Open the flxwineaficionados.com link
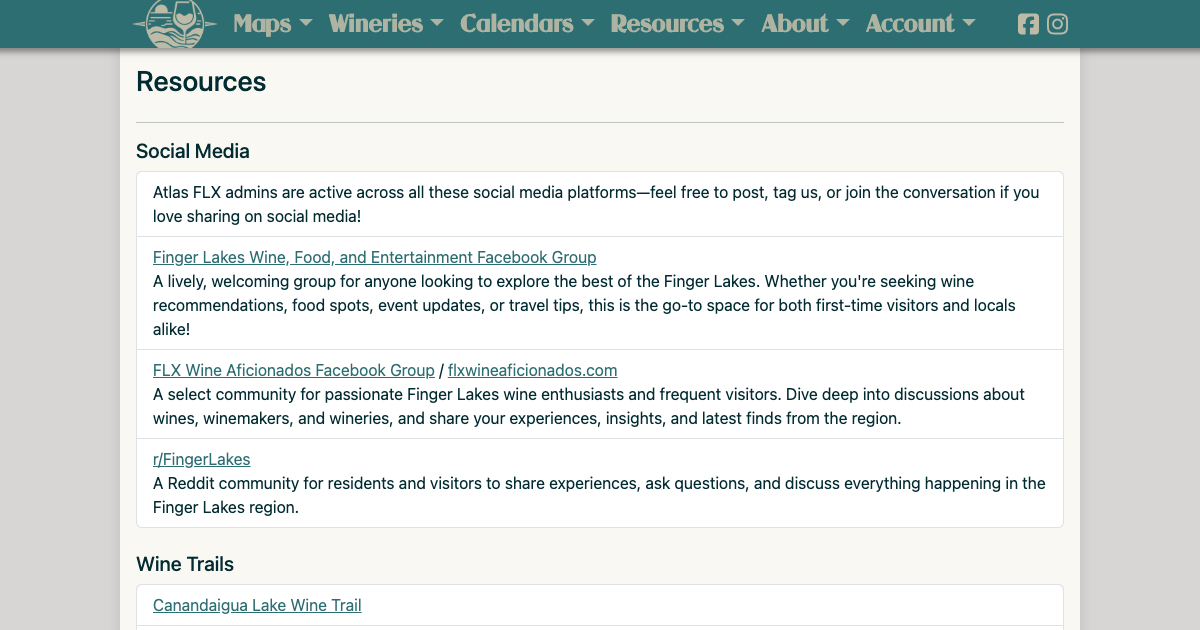 (532, 370)
